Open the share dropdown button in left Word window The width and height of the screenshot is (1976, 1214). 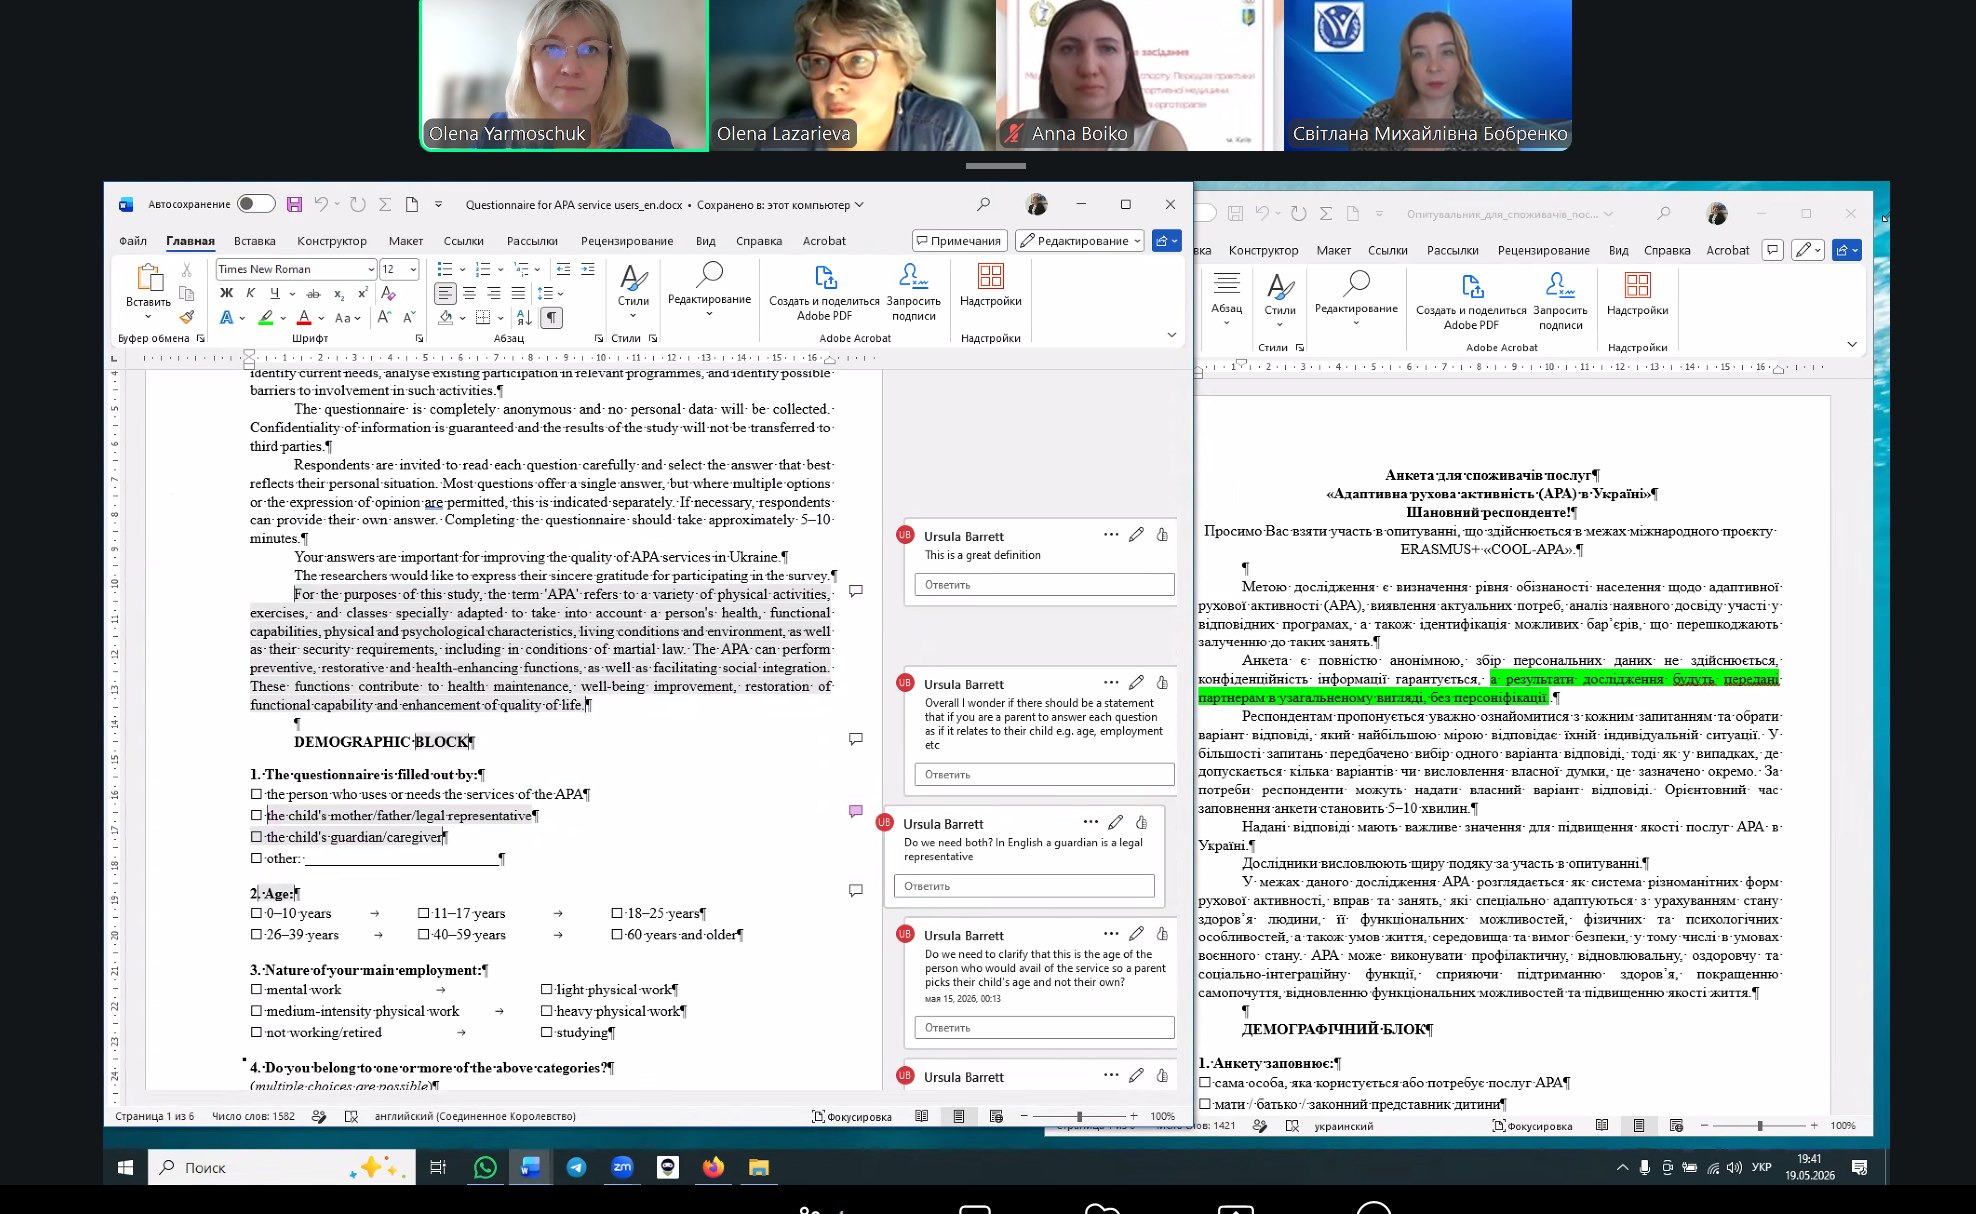tap(1167, 241)
